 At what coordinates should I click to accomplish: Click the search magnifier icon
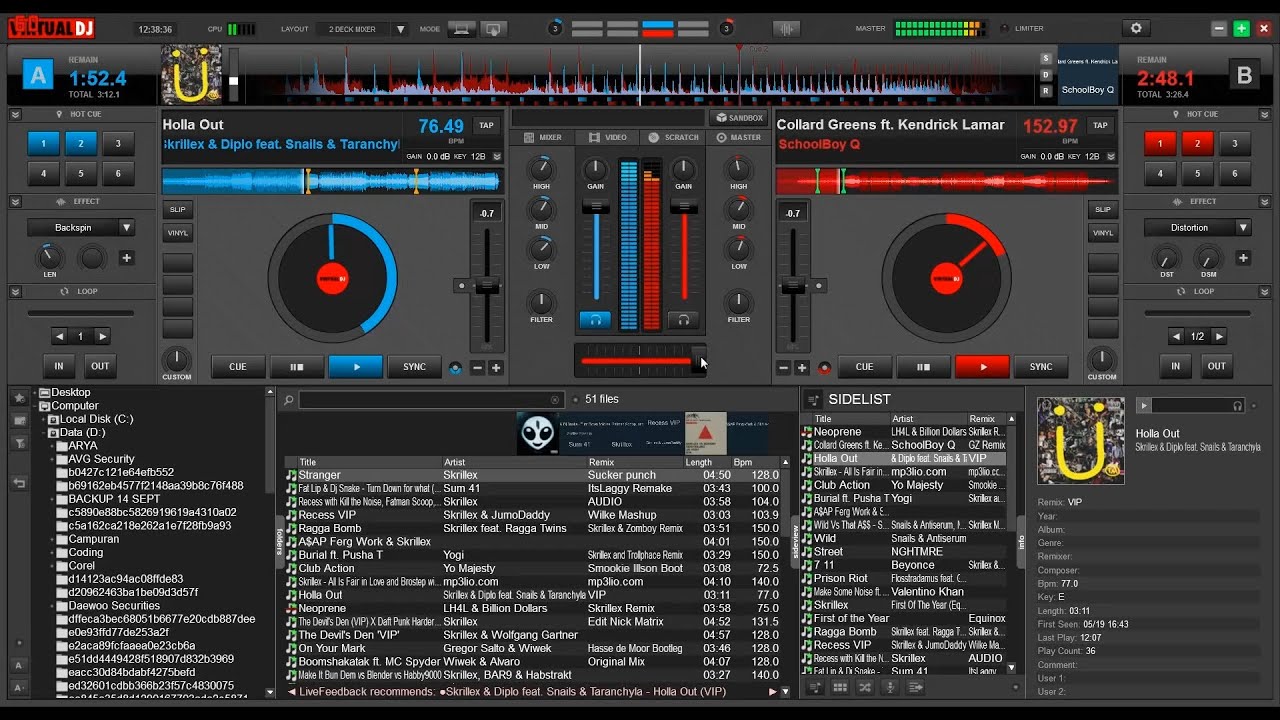(x=289, y=400)
